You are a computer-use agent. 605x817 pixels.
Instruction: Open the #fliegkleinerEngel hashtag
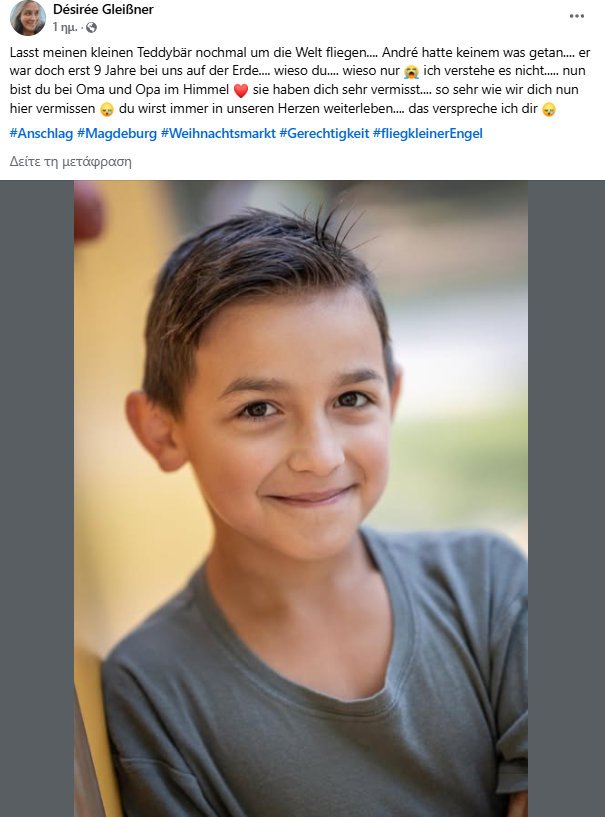tap(428, 133)
